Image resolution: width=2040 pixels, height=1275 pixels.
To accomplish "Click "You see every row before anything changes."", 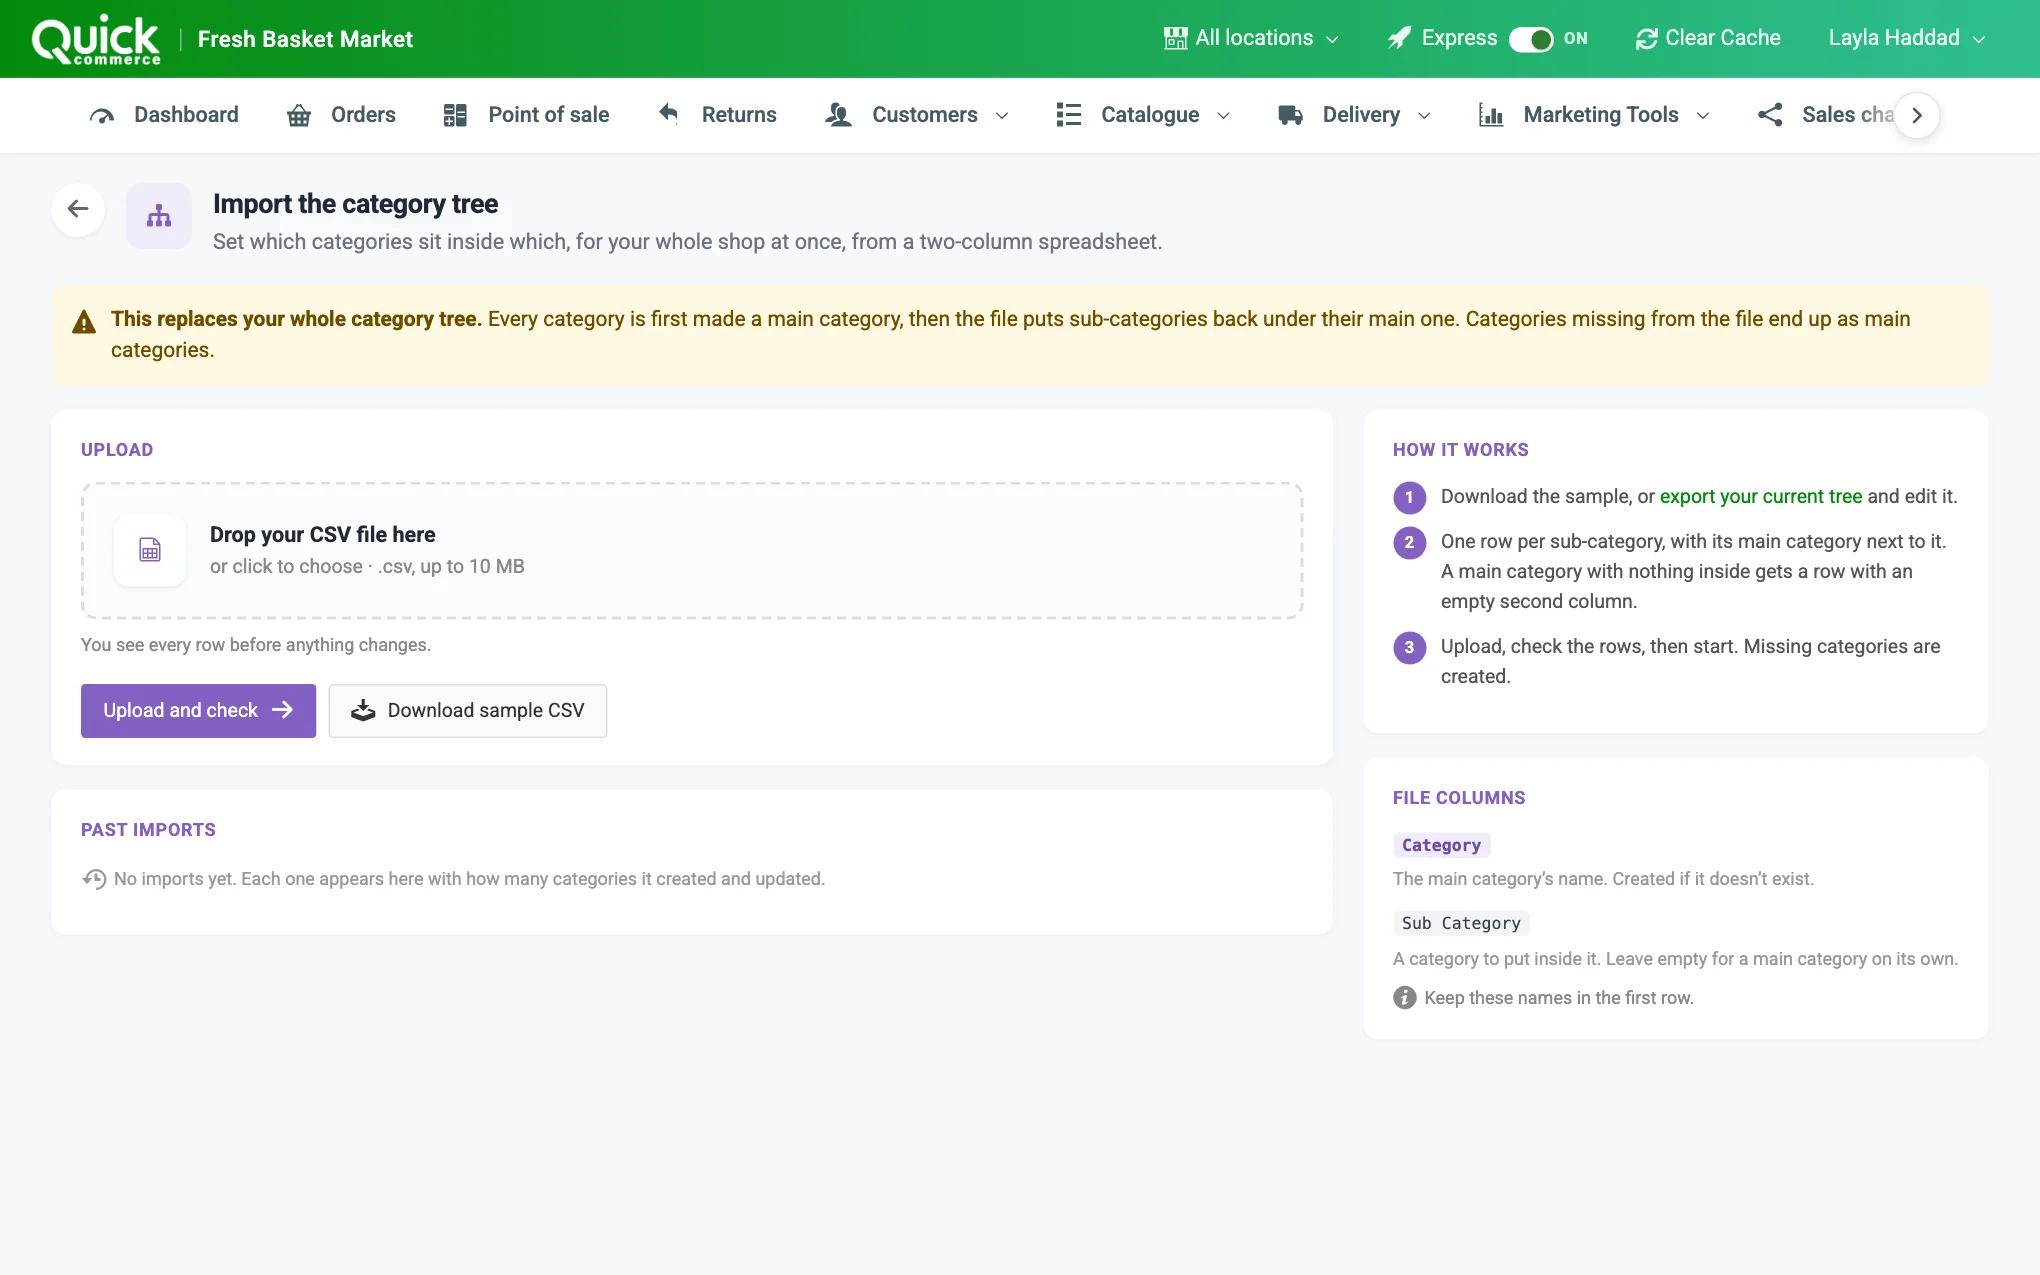I will (x=256, y=645).
